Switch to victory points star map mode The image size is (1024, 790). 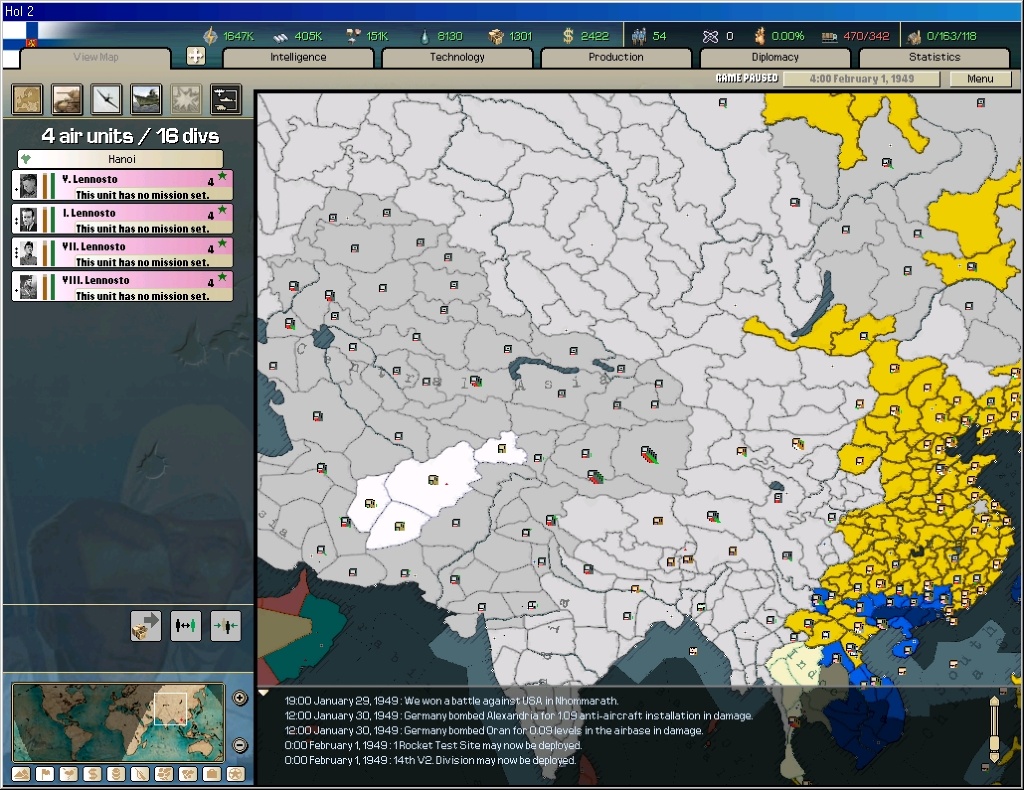coord(236,774)
